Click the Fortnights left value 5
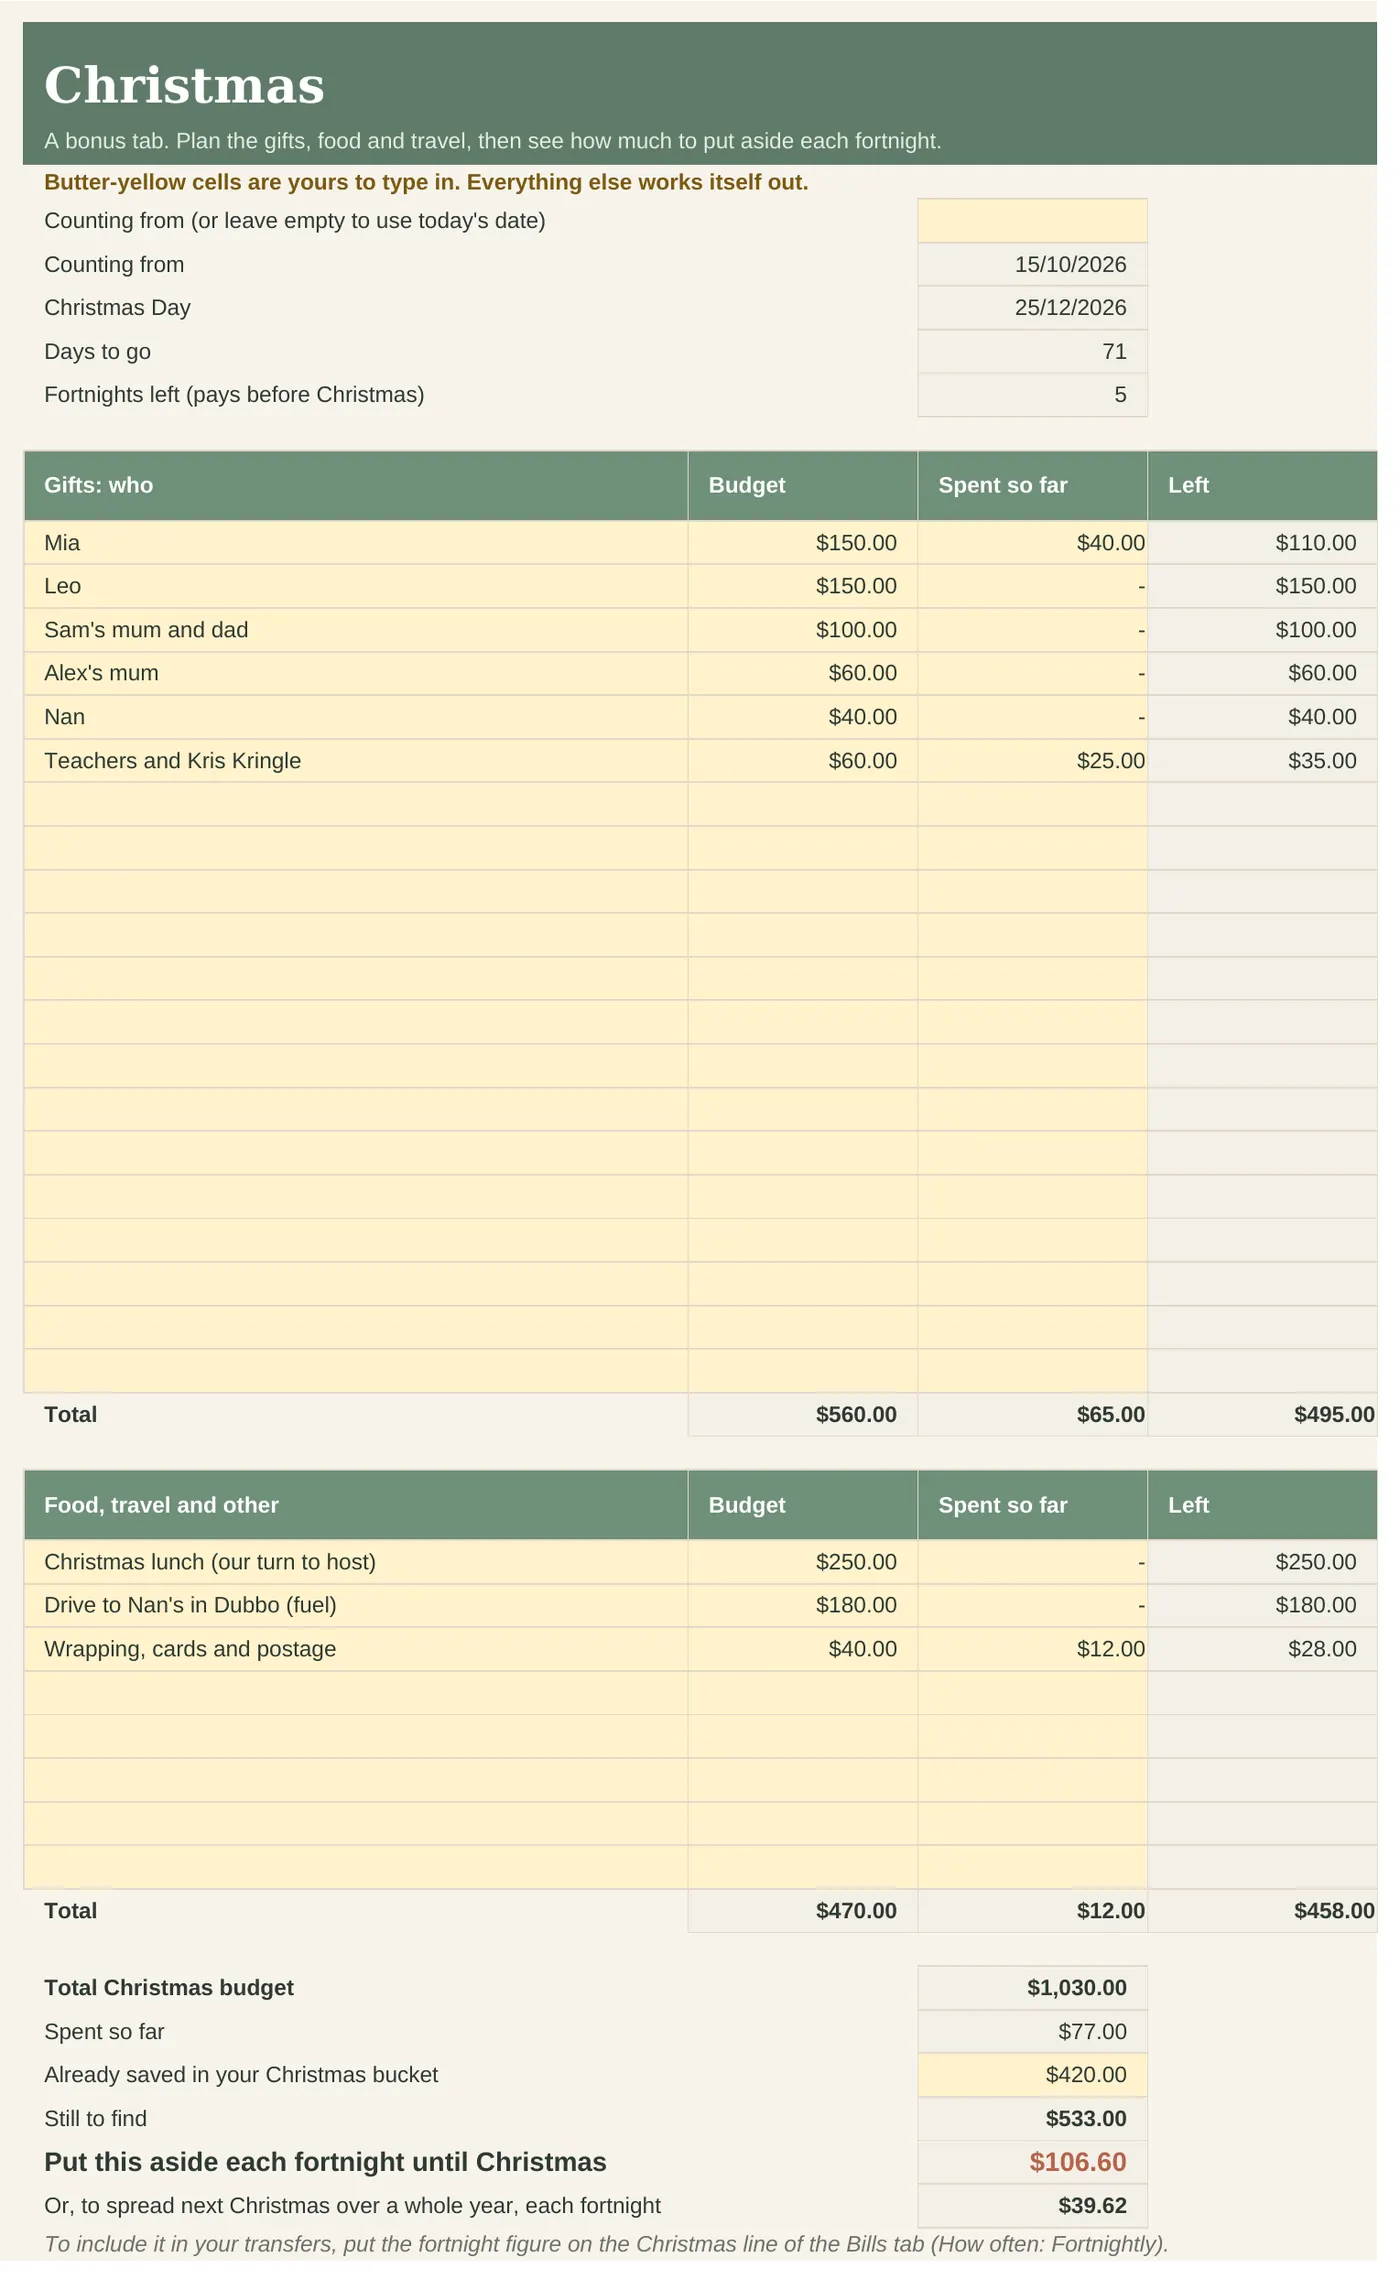The height and width of the screenshot is (2279, 1400). 1032,395
